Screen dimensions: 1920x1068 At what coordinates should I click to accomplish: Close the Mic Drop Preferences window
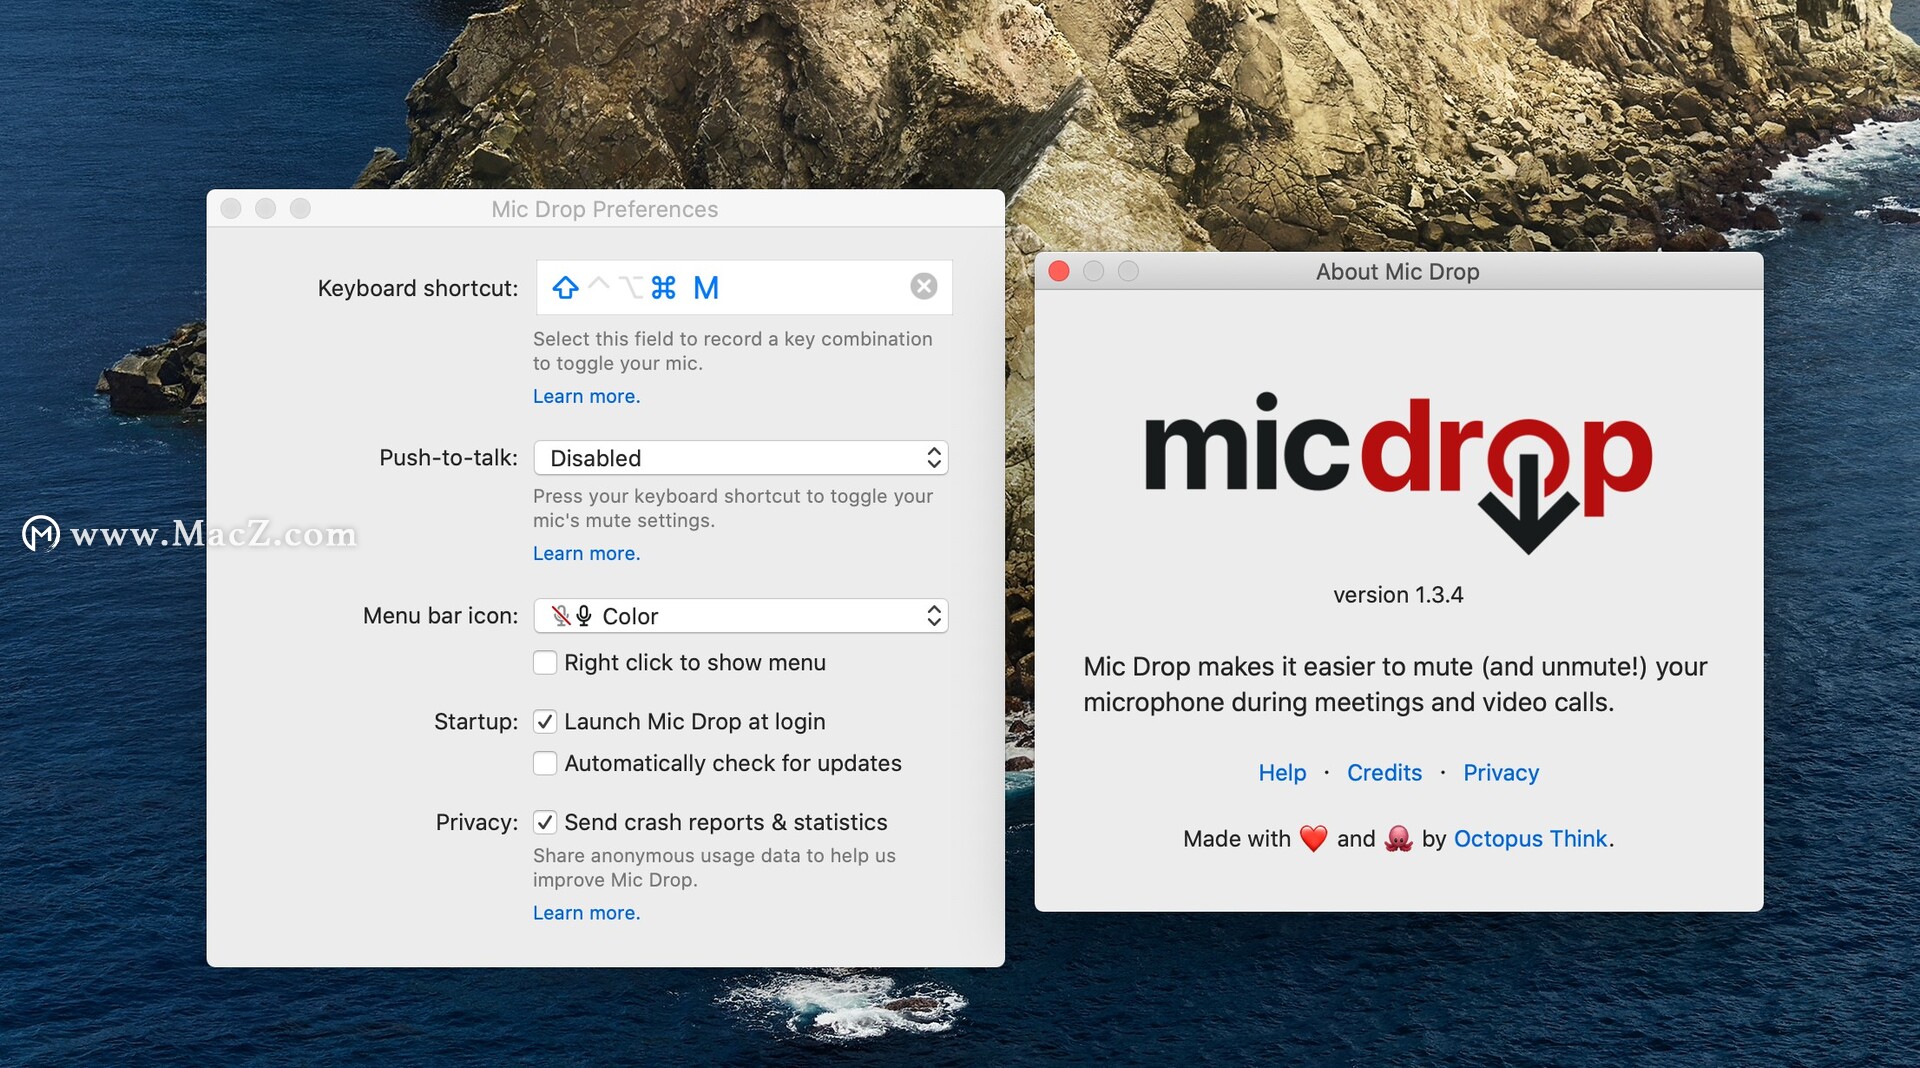tap(231, 208)
